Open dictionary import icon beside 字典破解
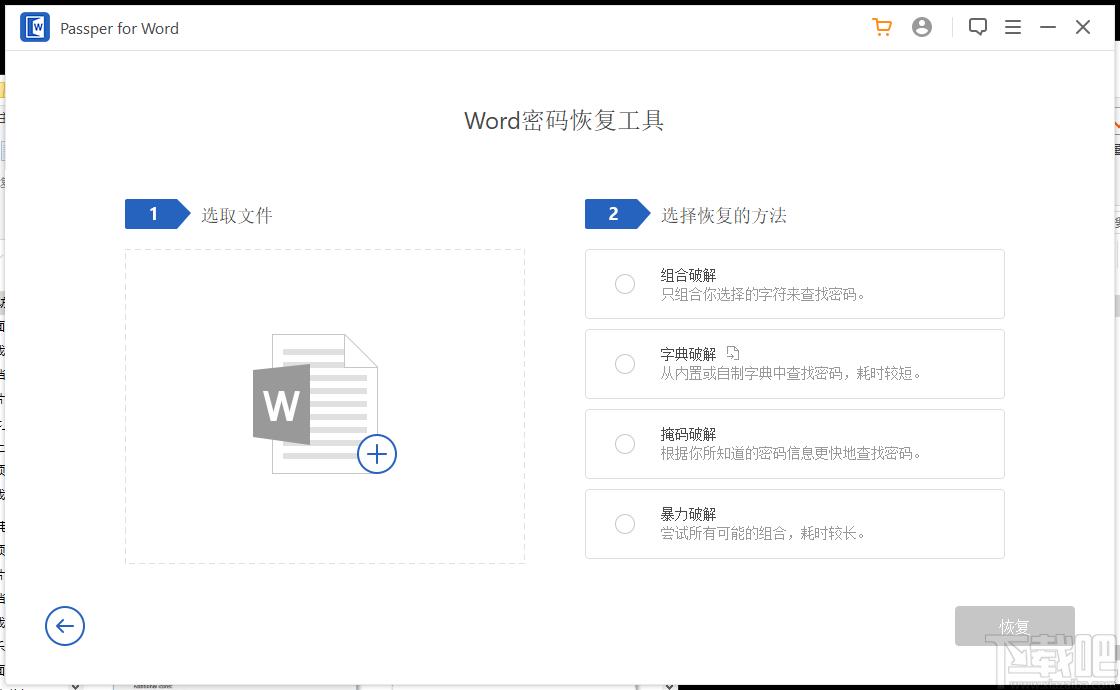The height and width of the screenshot is (690, 1120). tap(733, 353)
